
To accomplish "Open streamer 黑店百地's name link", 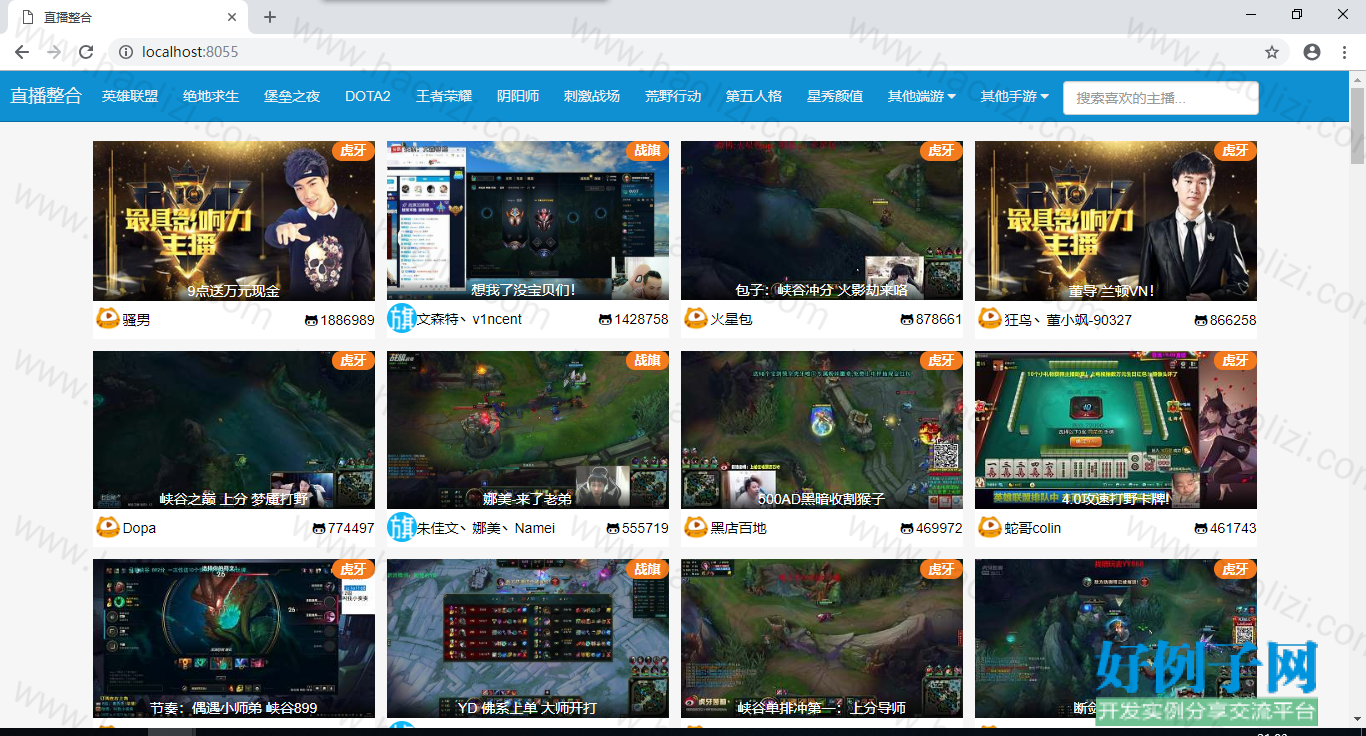I will tap(738, 528).
